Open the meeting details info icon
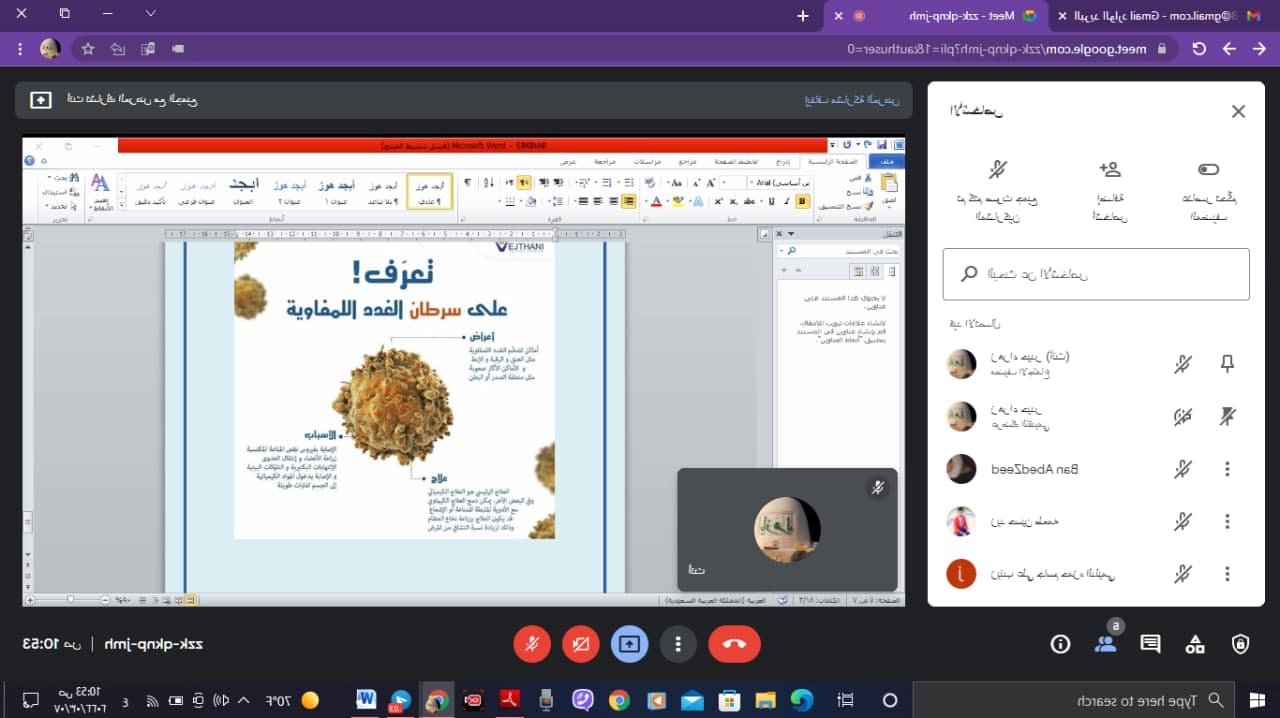1280x718 pixels. (1060, 644)
